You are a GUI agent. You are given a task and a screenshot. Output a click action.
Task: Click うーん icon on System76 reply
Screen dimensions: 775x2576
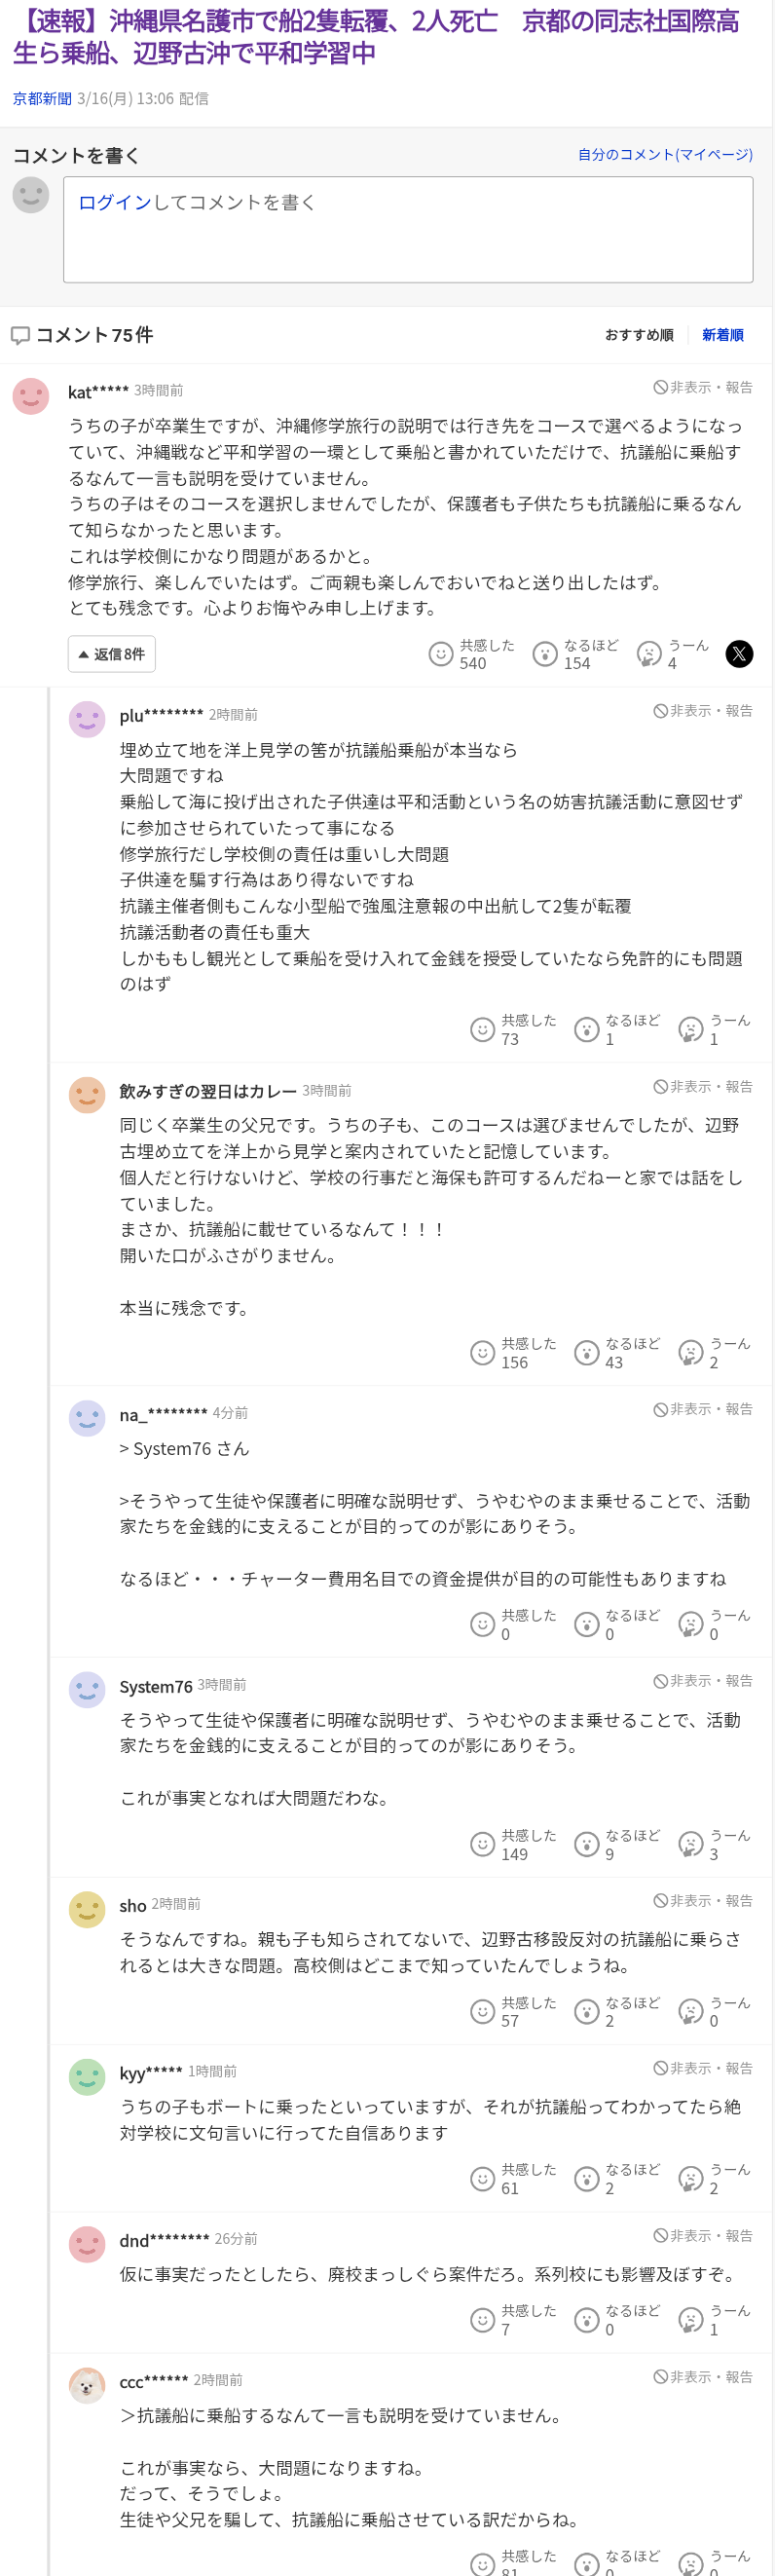(x=691, y=1844)
